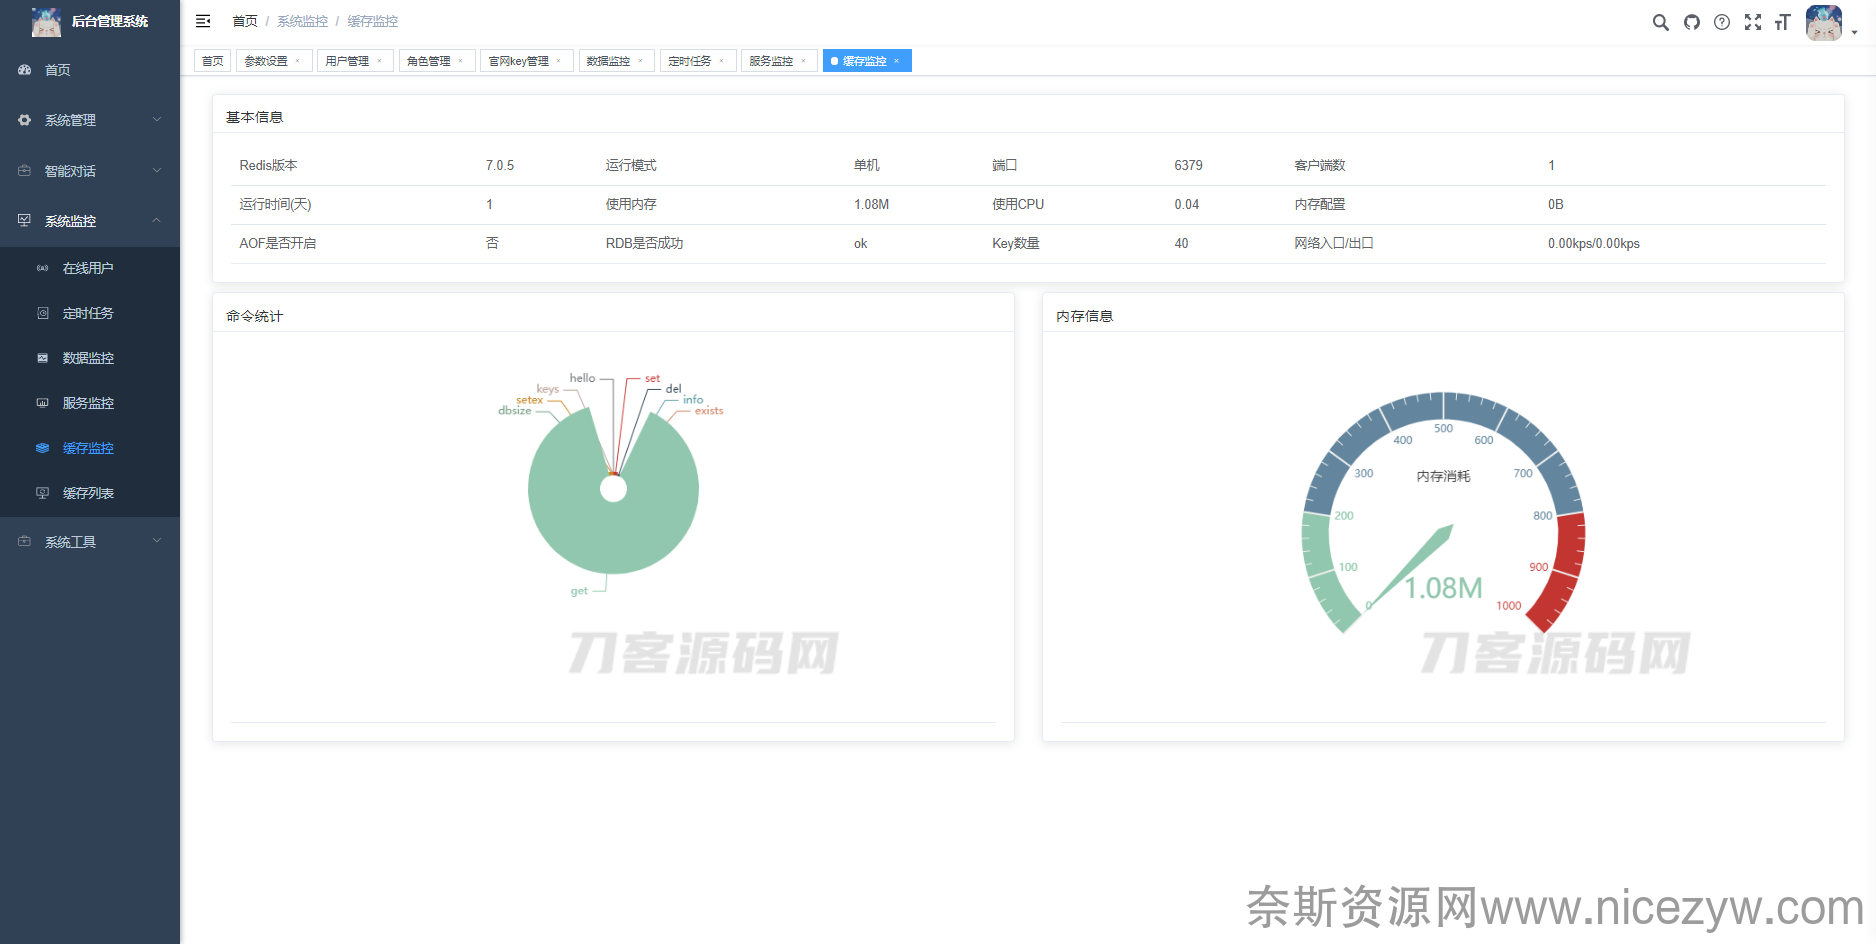Close the 参数设置 tab
Viewport: 1876px width, 944px height.
[298, 61]
